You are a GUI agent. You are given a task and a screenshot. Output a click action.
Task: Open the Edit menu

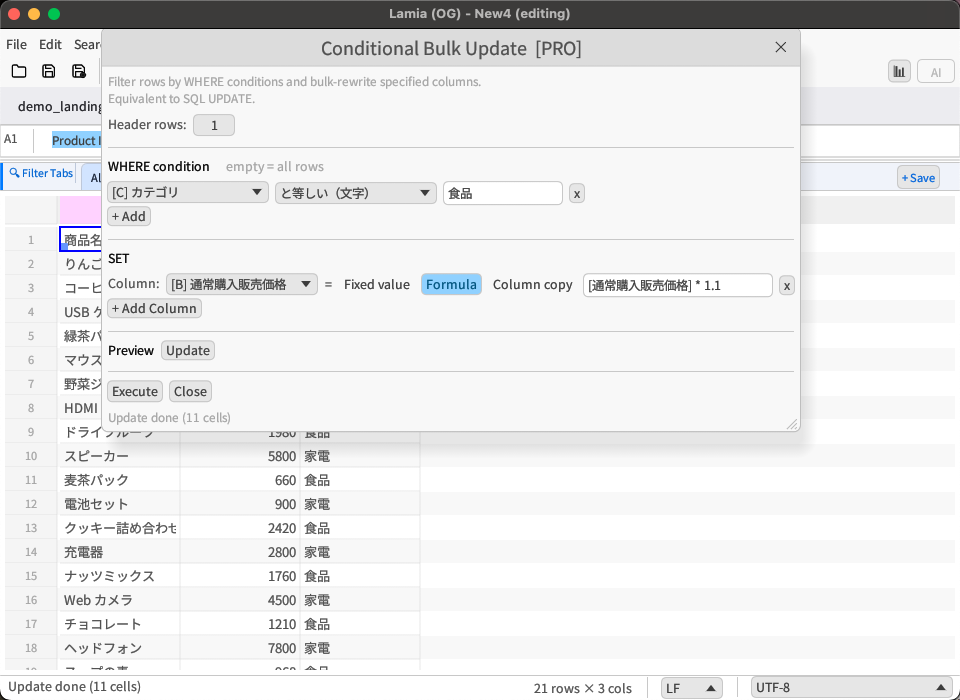pyautogui.click(x=50, y=44)
